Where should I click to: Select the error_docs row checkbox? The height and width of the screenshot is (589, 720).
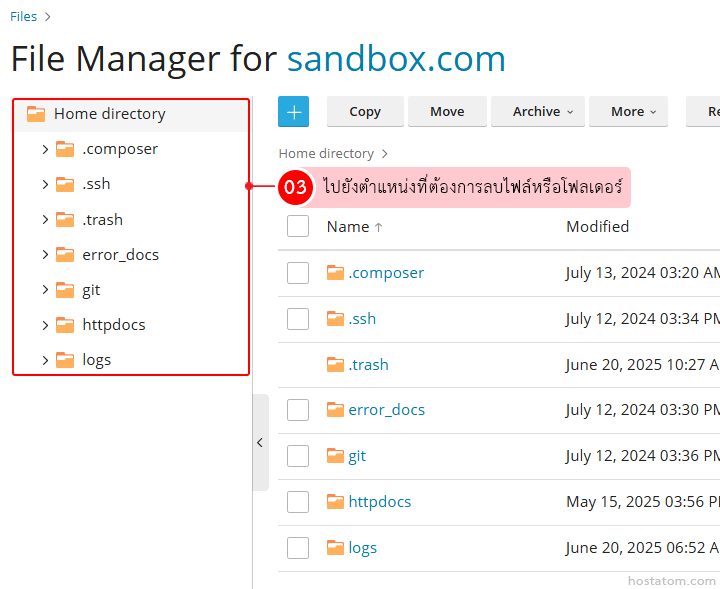[298, 410]
